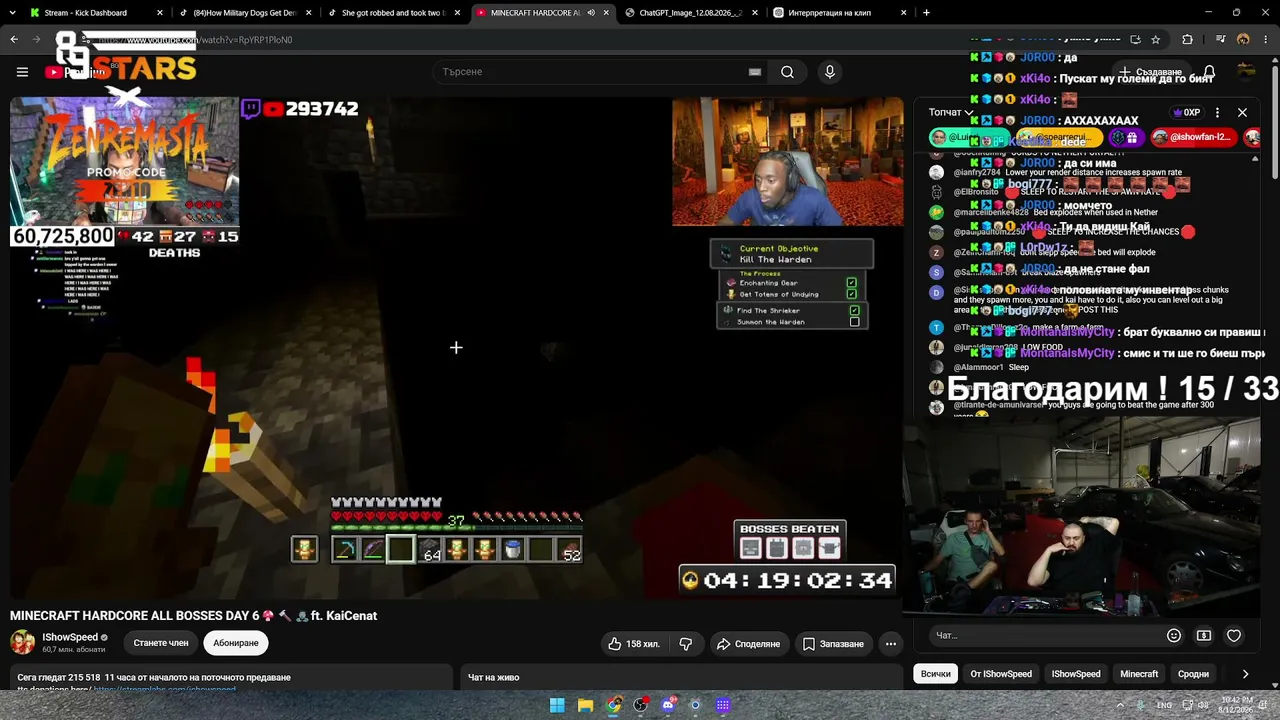Select the От IShowSpeed filter chip
Image resolution: width=1280 pixels, height=720 pixels.
click(x=1001, y=674)
